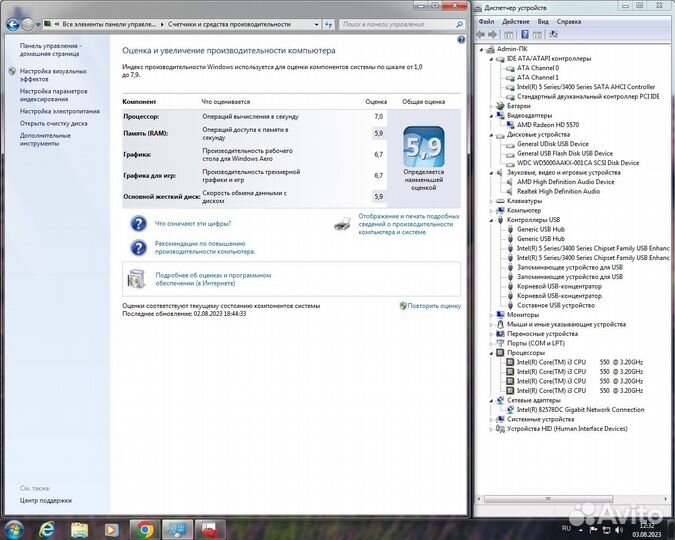Click Back arrow in Device Manager toolbar

(481, 34)
